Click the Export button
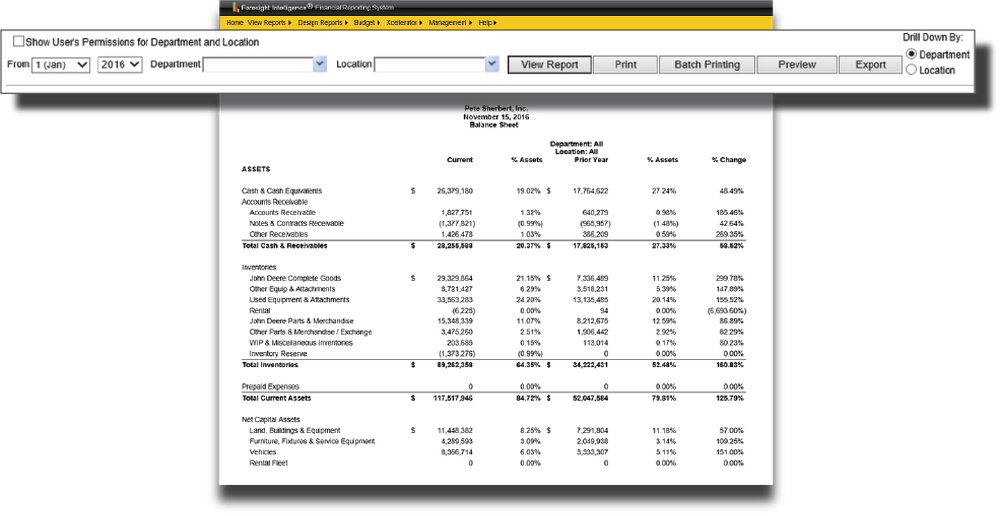This screenshot has width=1000, height=516. [x=871, y=64]
